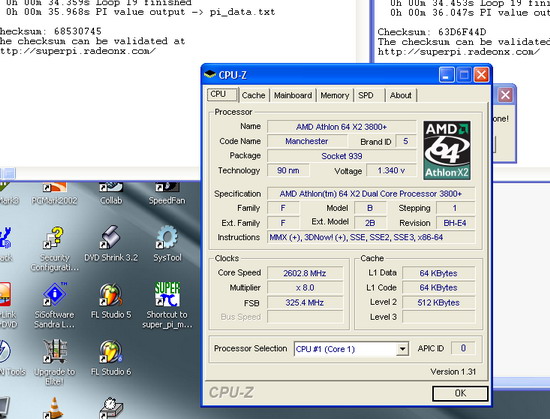Open the PCMark2002 desktop shortcut
The width and height of the screenshot is (550, 419).
[54, 194]
